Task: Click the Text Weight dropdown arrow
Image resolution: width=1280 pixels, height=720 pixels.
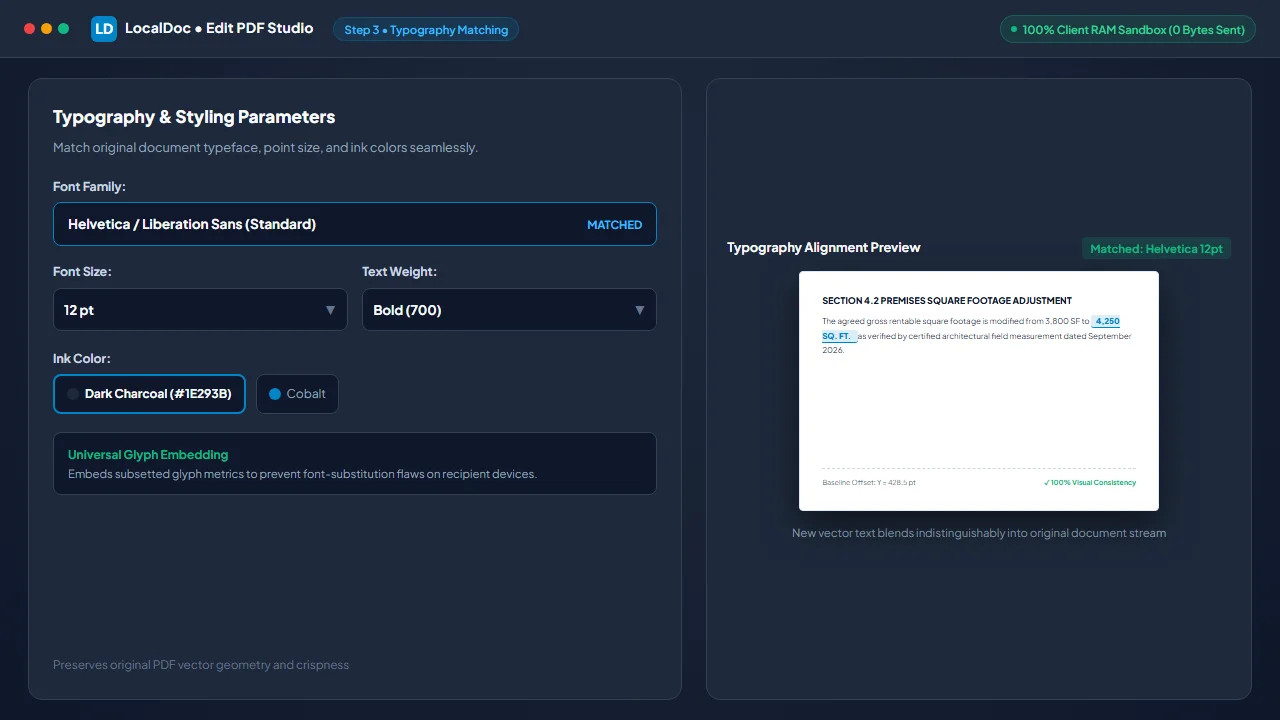Action: [640, 310]
